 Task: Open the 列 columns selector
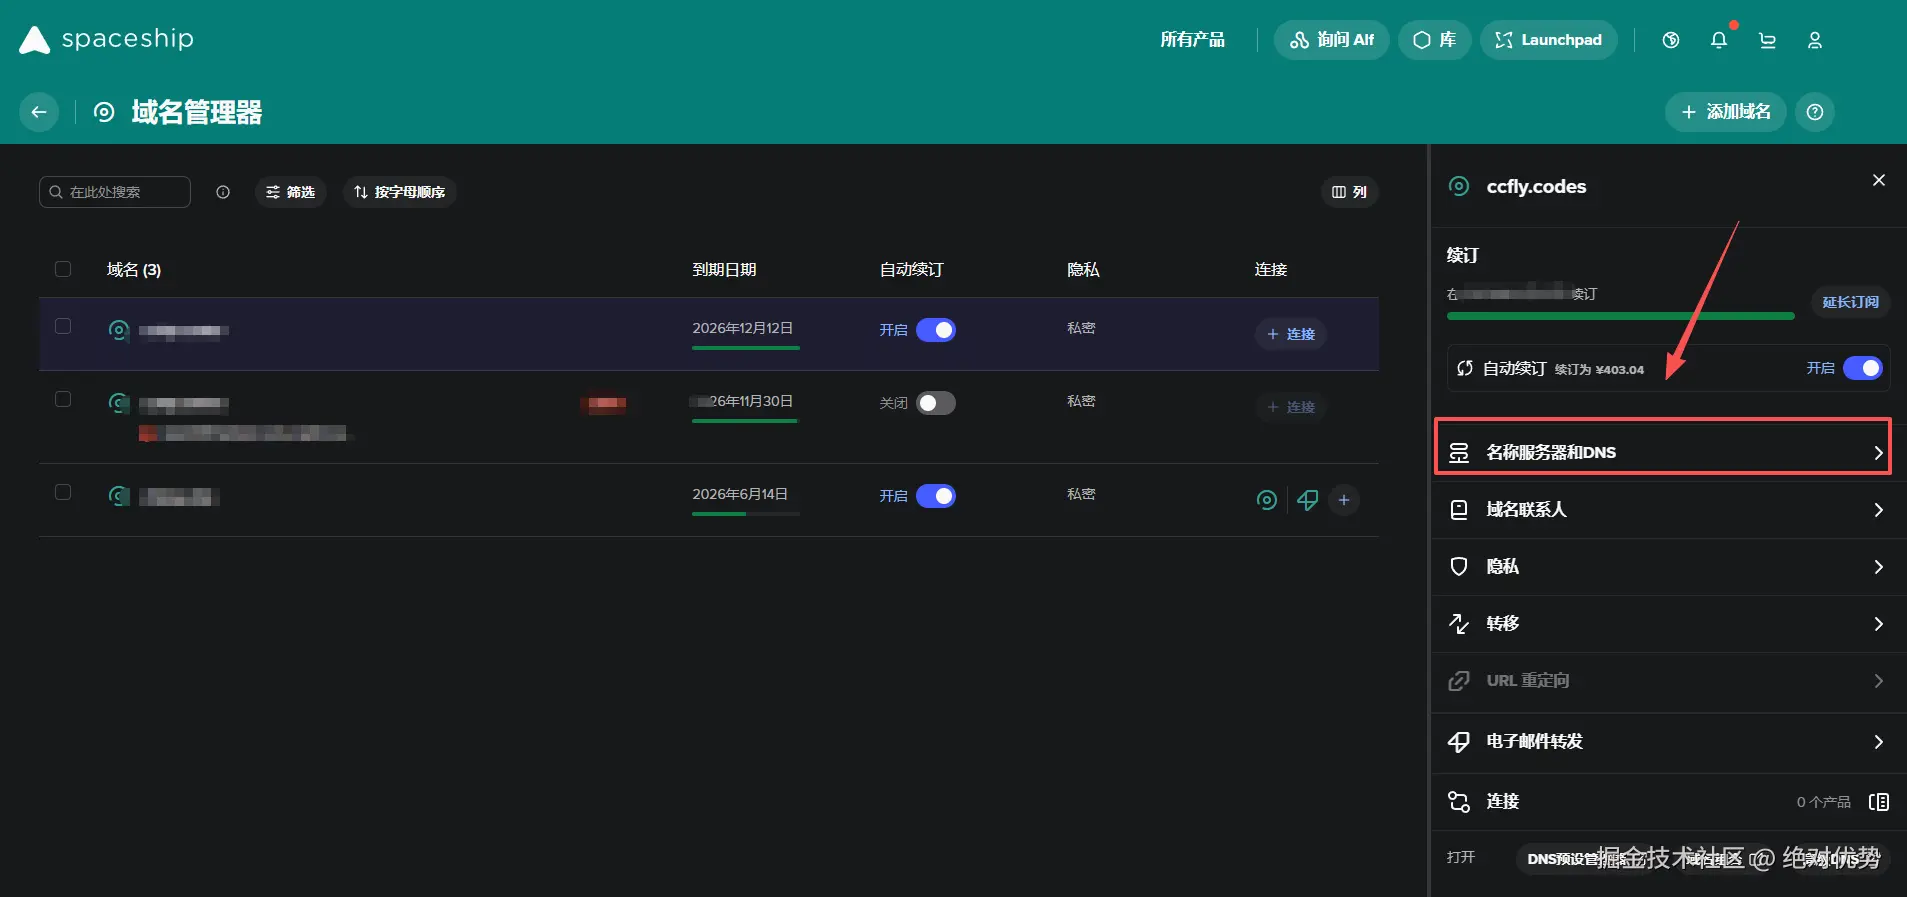[1349, 192]
